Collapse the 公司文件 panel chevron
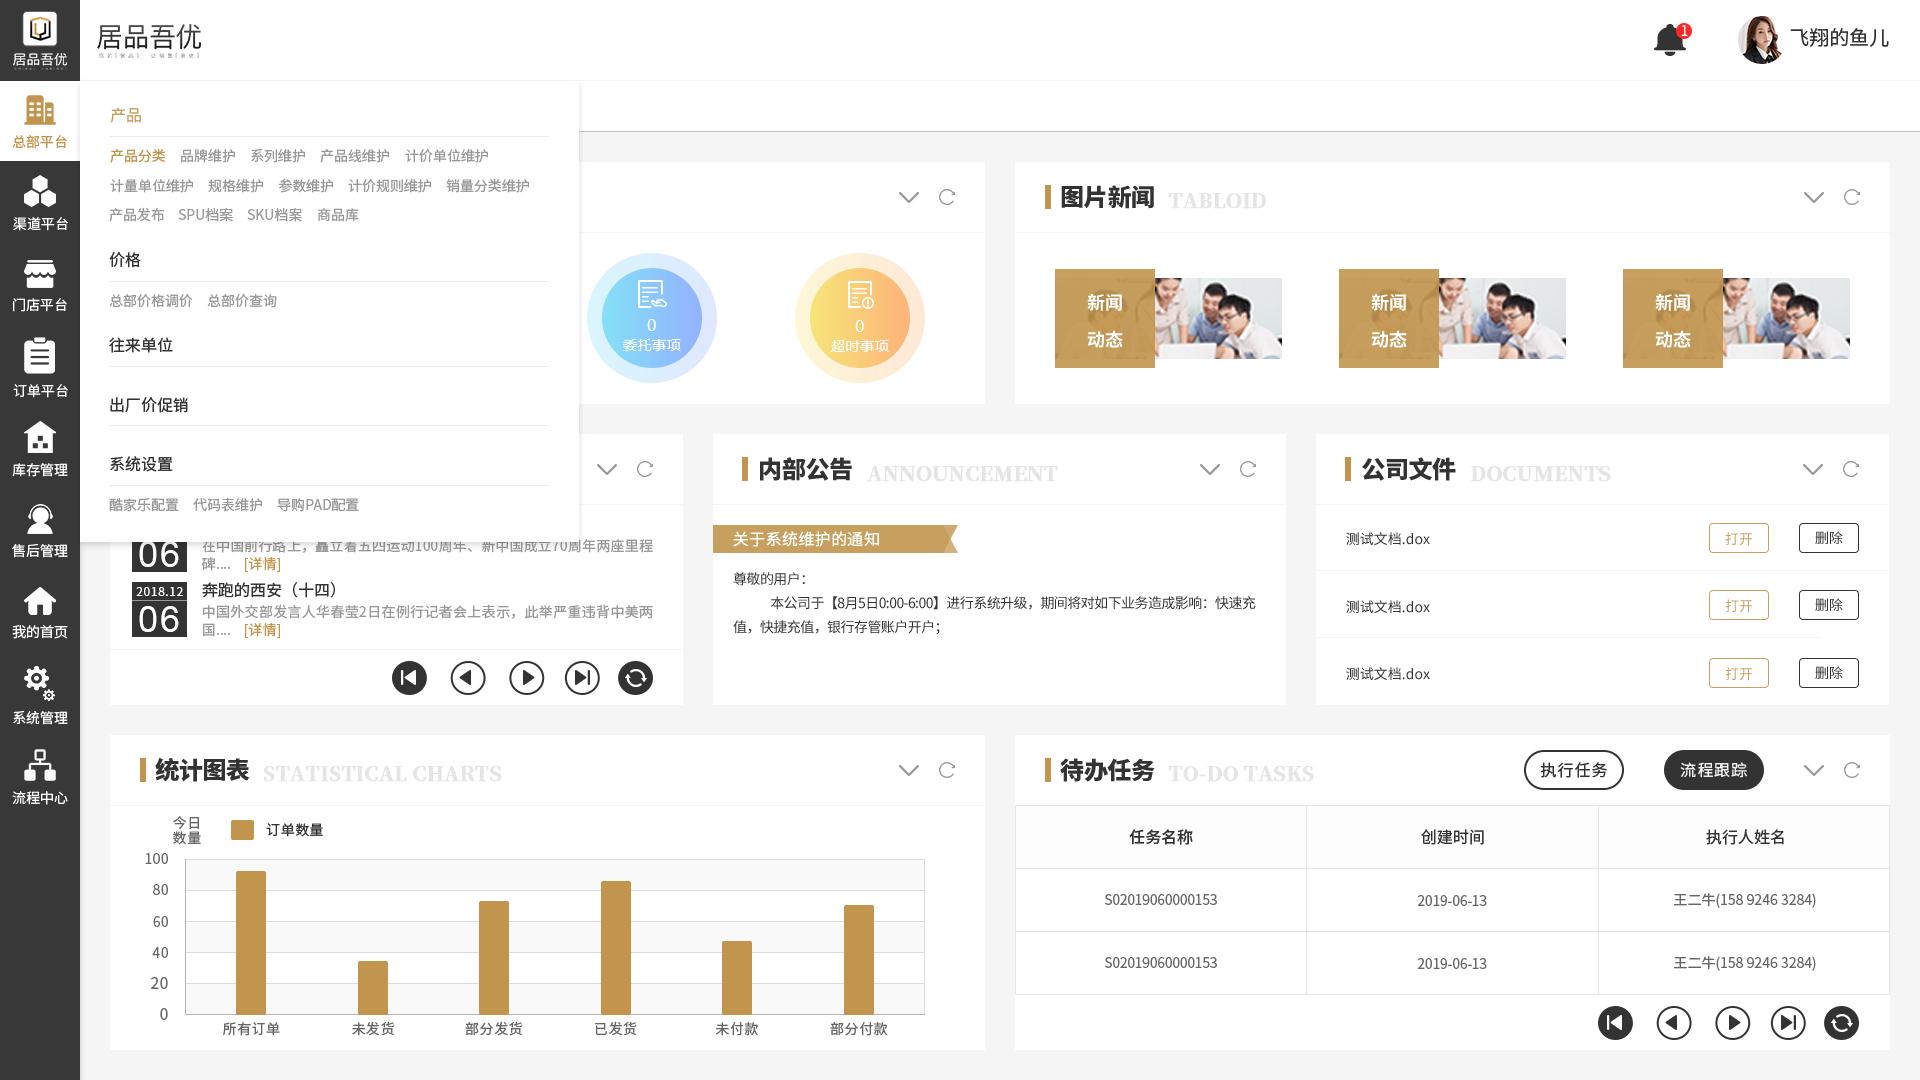1920x1080 pixels. [1813, 469]
